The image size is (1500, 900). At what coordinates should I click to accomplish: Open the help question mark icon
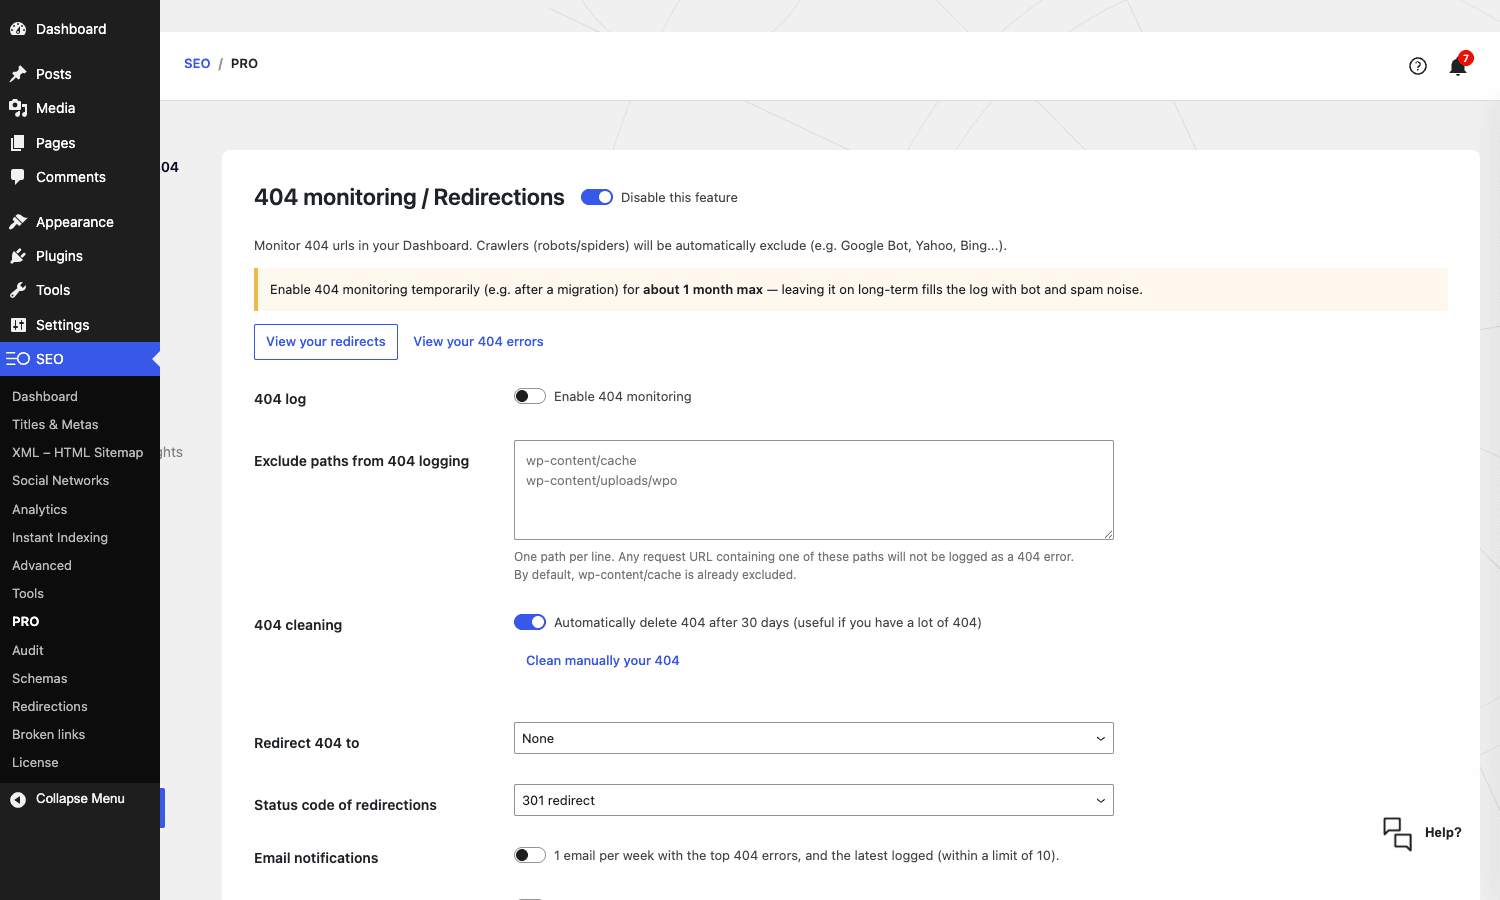click(1418, 66)
